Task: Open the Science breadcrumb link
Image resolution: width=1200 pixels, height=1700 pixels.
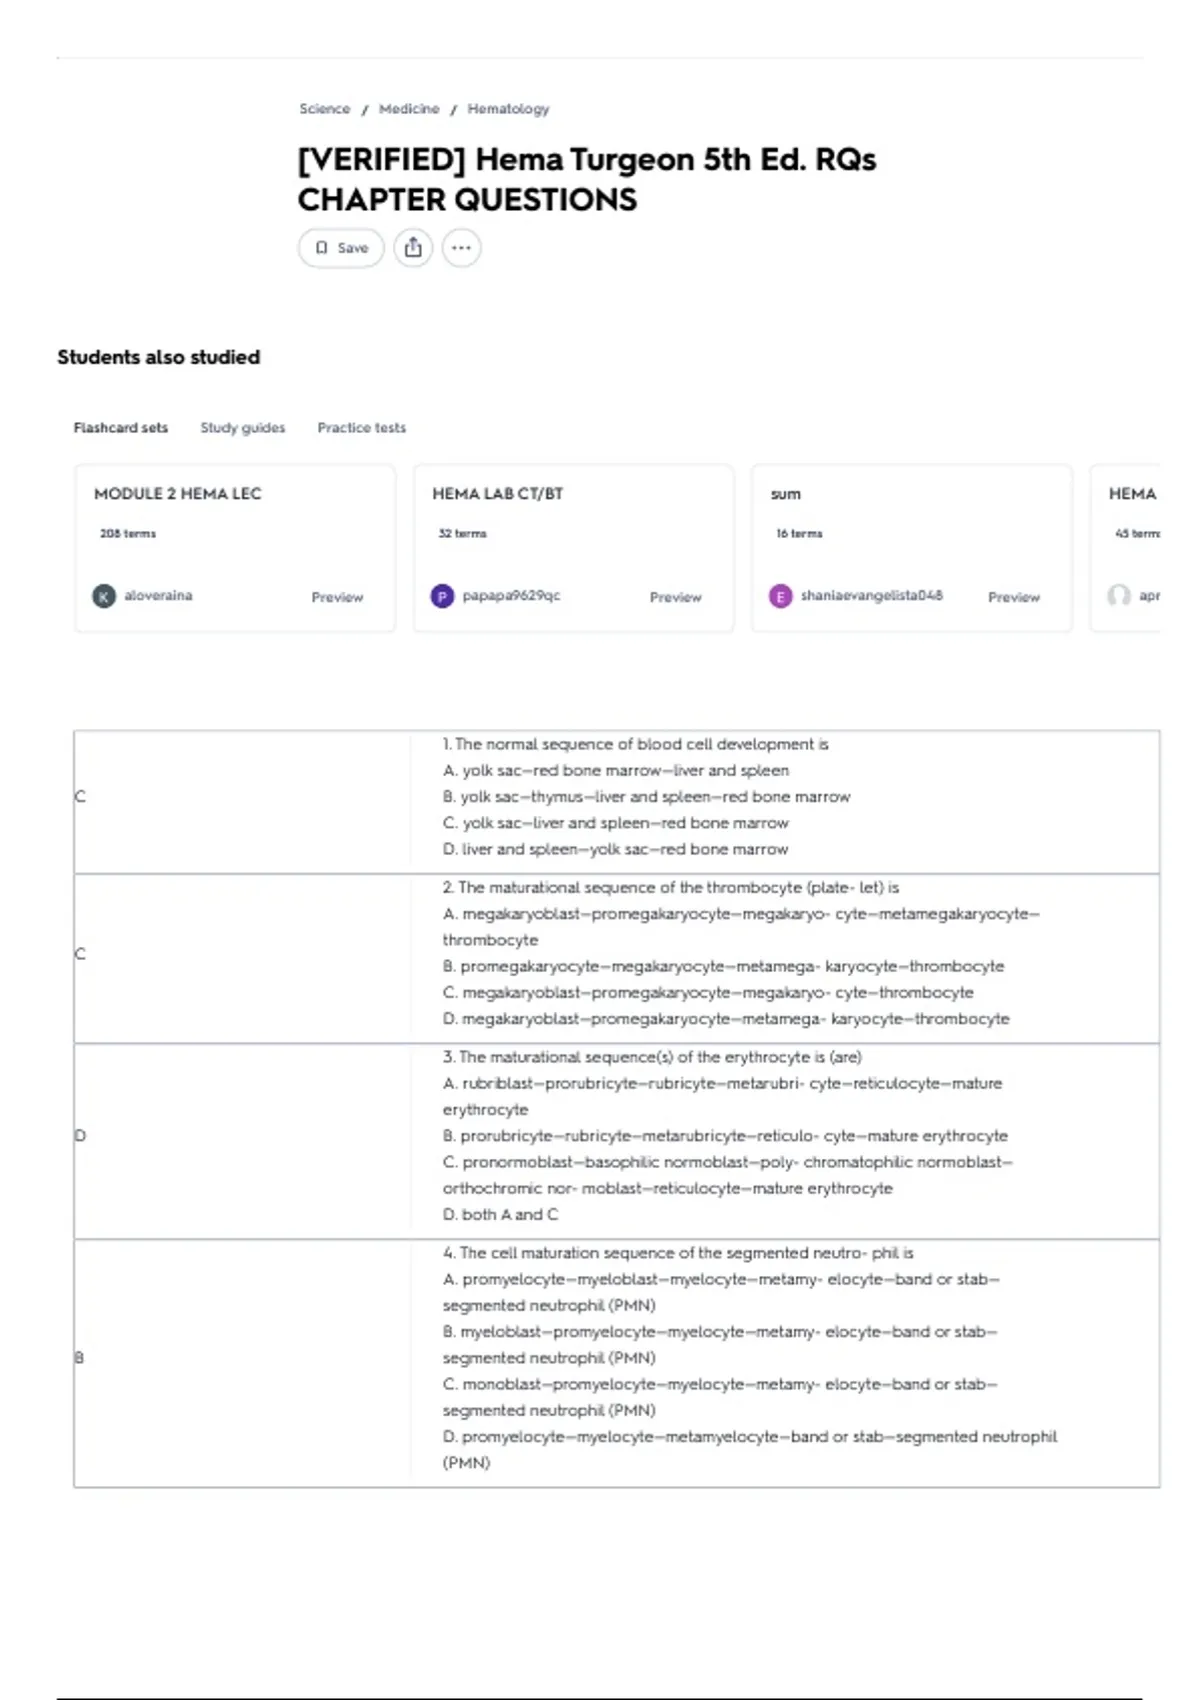Action: tap(325, 109)
